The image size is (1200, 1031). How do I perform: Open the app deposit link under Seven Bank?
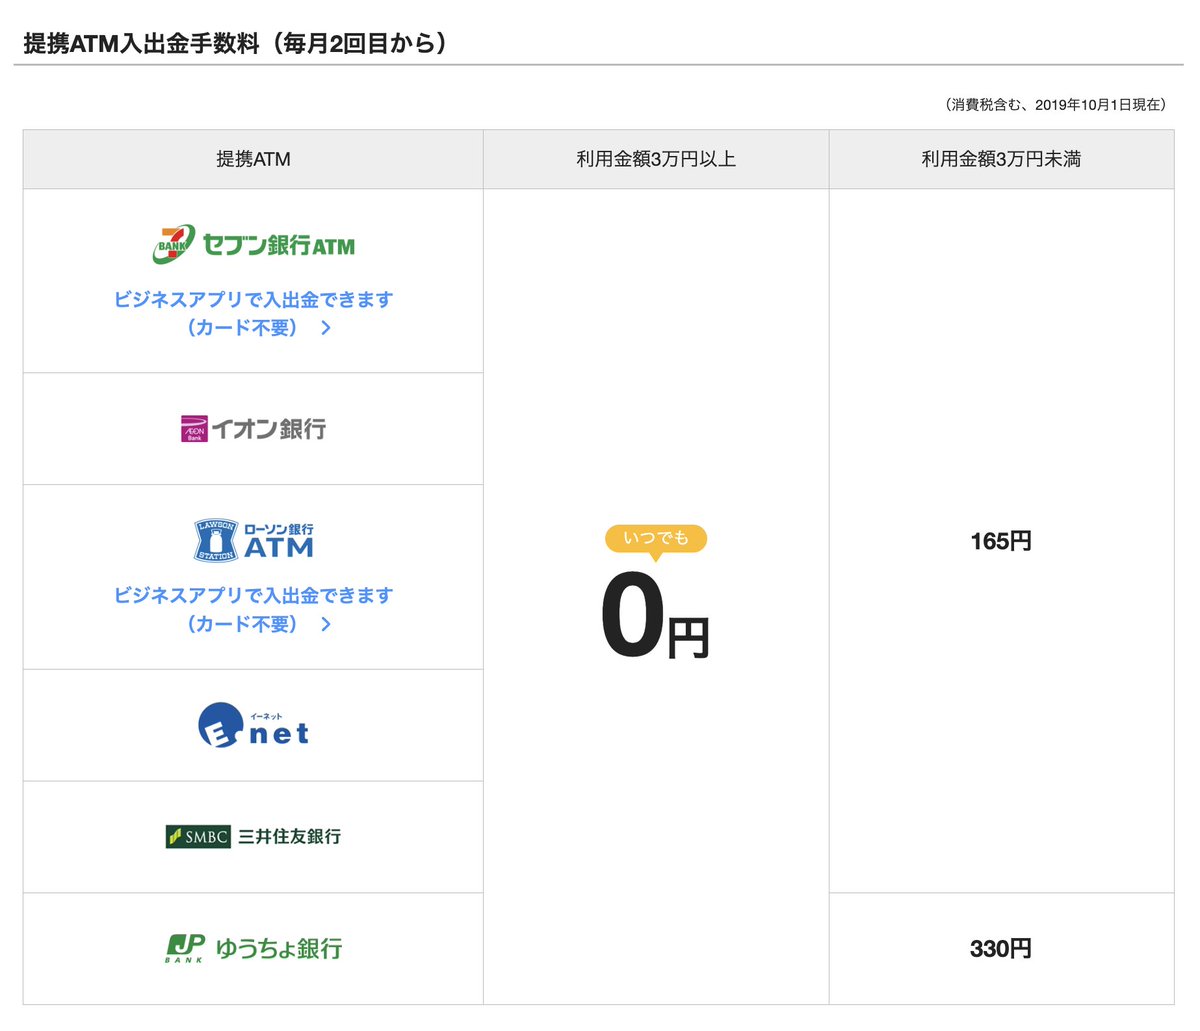(253, 313)
